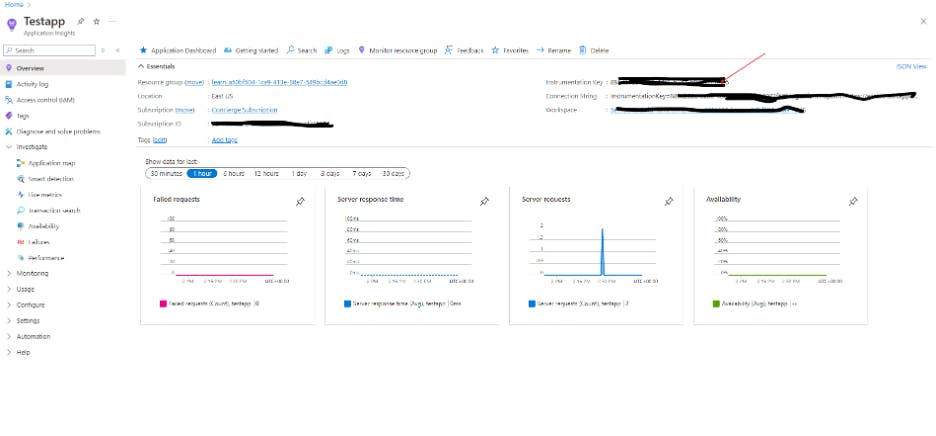Open the Failed requests chart
Screen dimensions: 936x436
click(x=227, y=256)
